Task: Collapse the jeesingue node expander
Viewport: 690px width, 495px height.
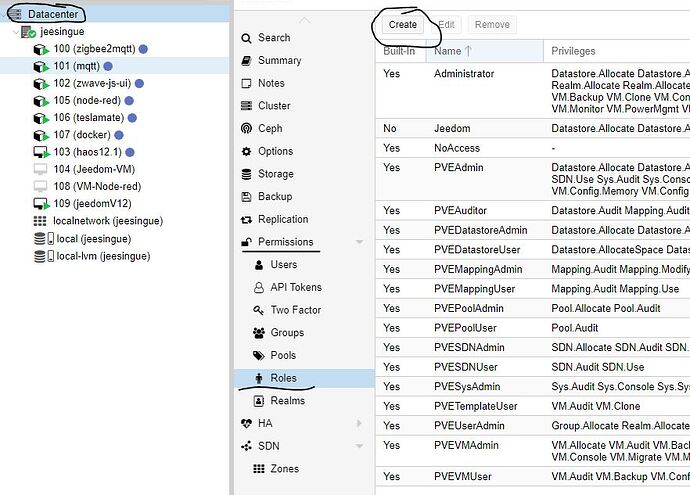Action: 16,32
